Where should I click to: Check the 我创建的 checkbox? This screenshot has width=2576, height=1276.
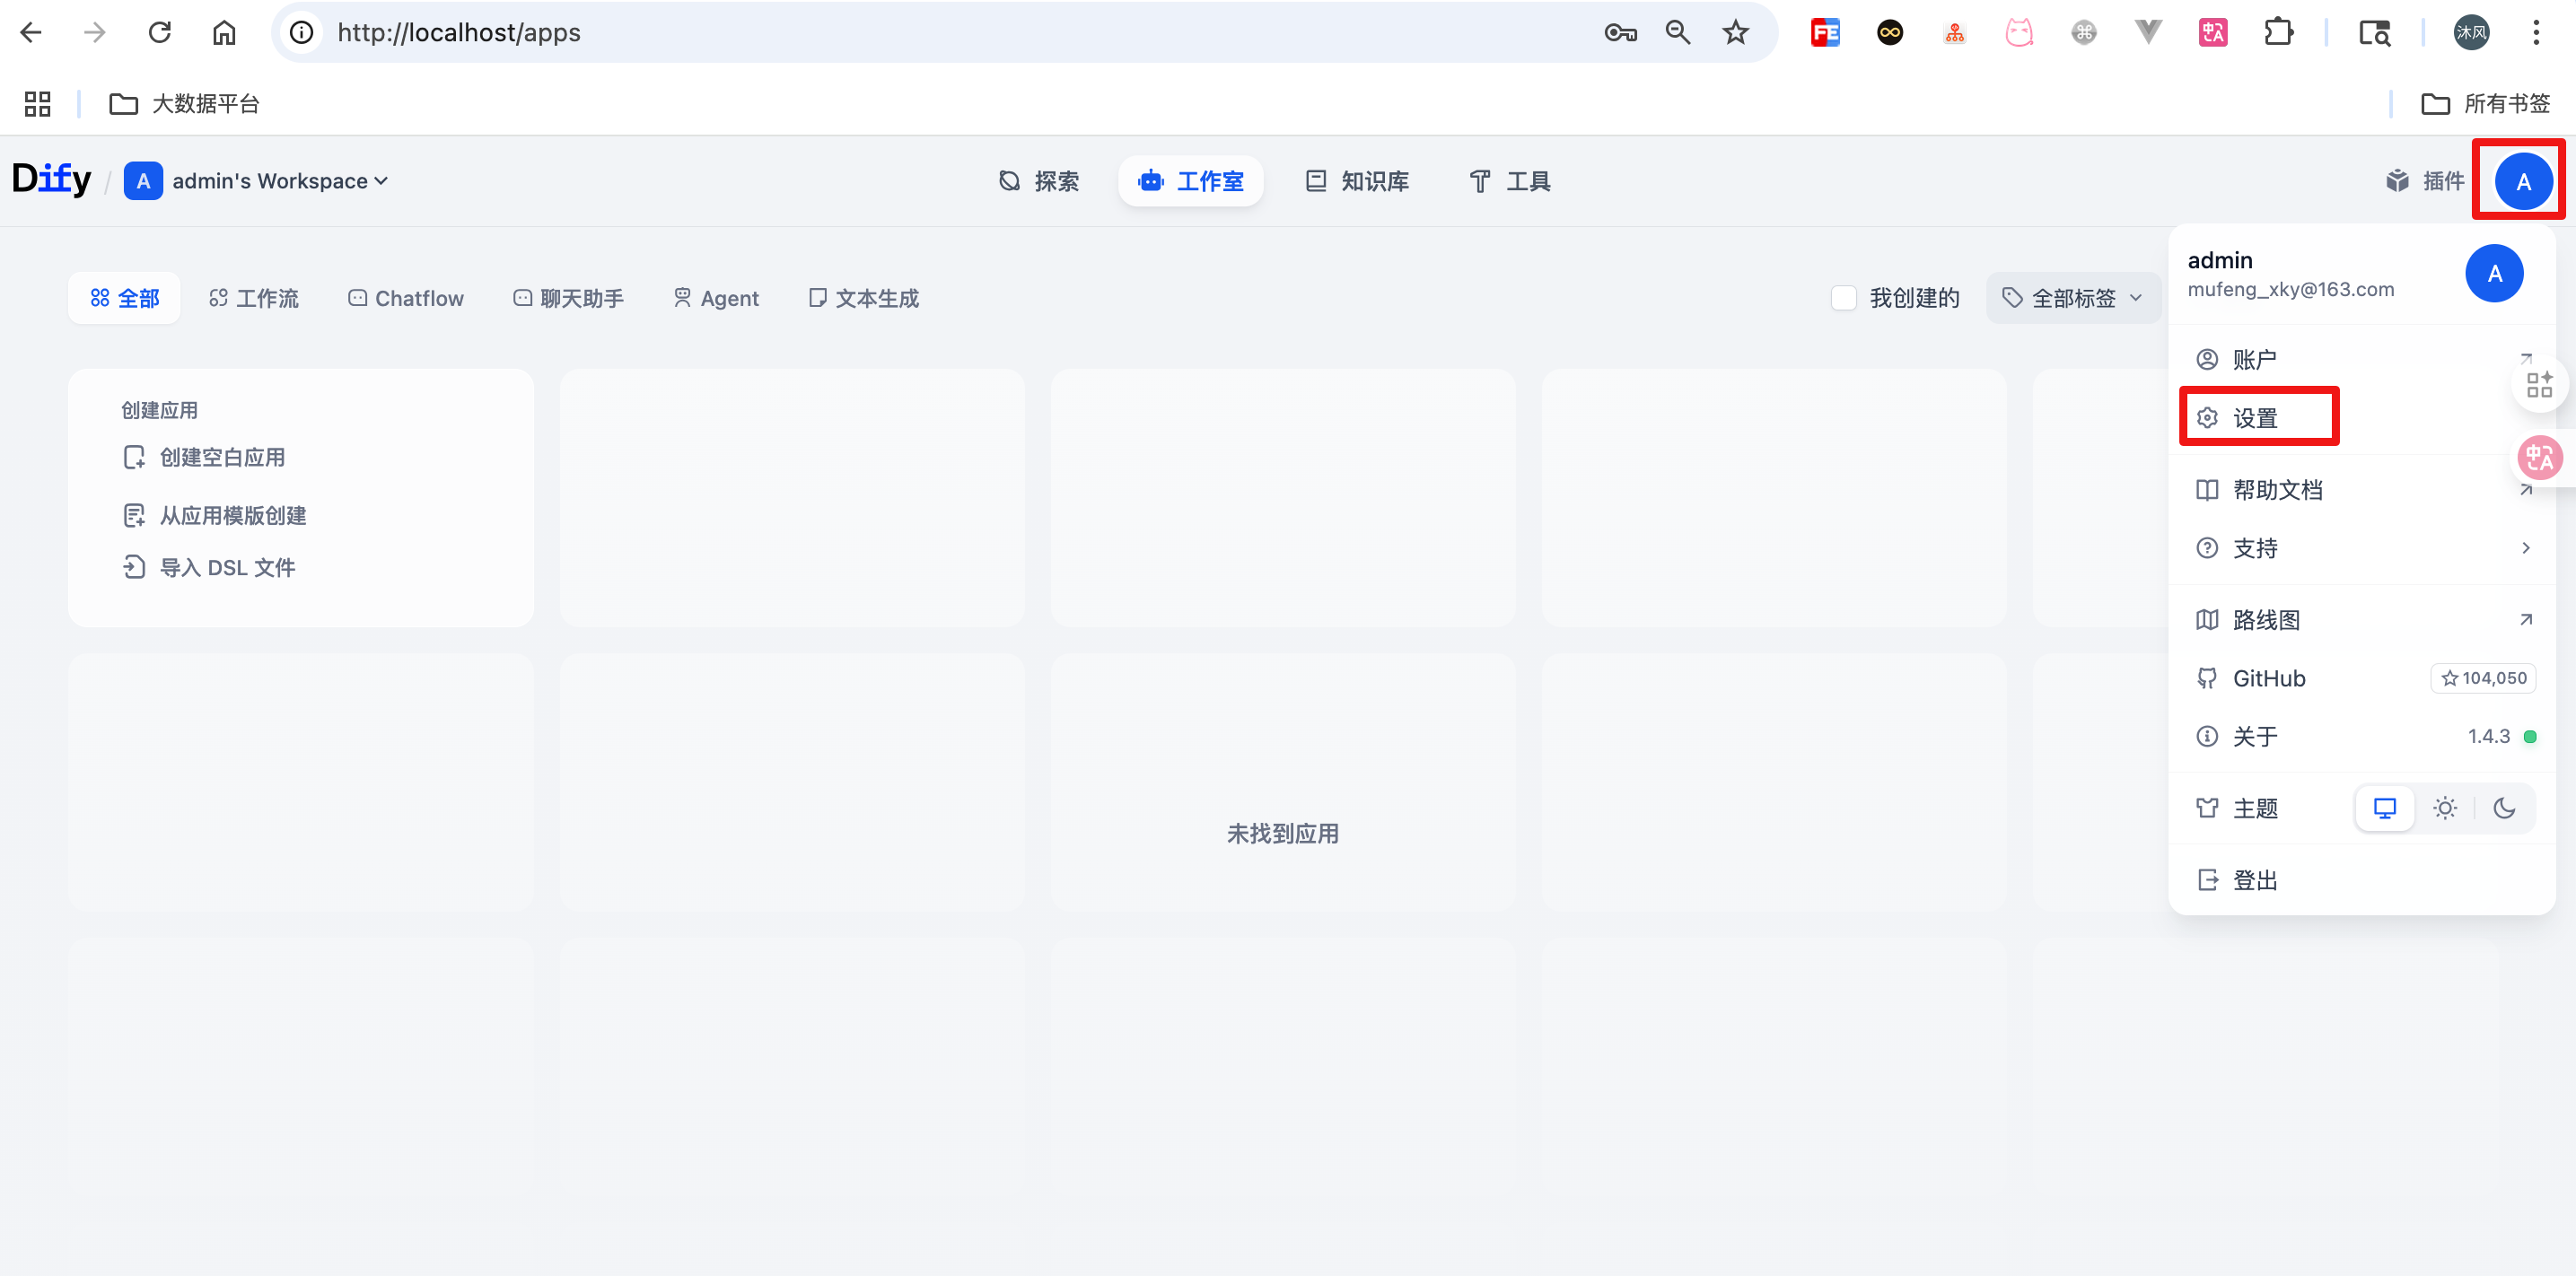(x=1844, y=297)
